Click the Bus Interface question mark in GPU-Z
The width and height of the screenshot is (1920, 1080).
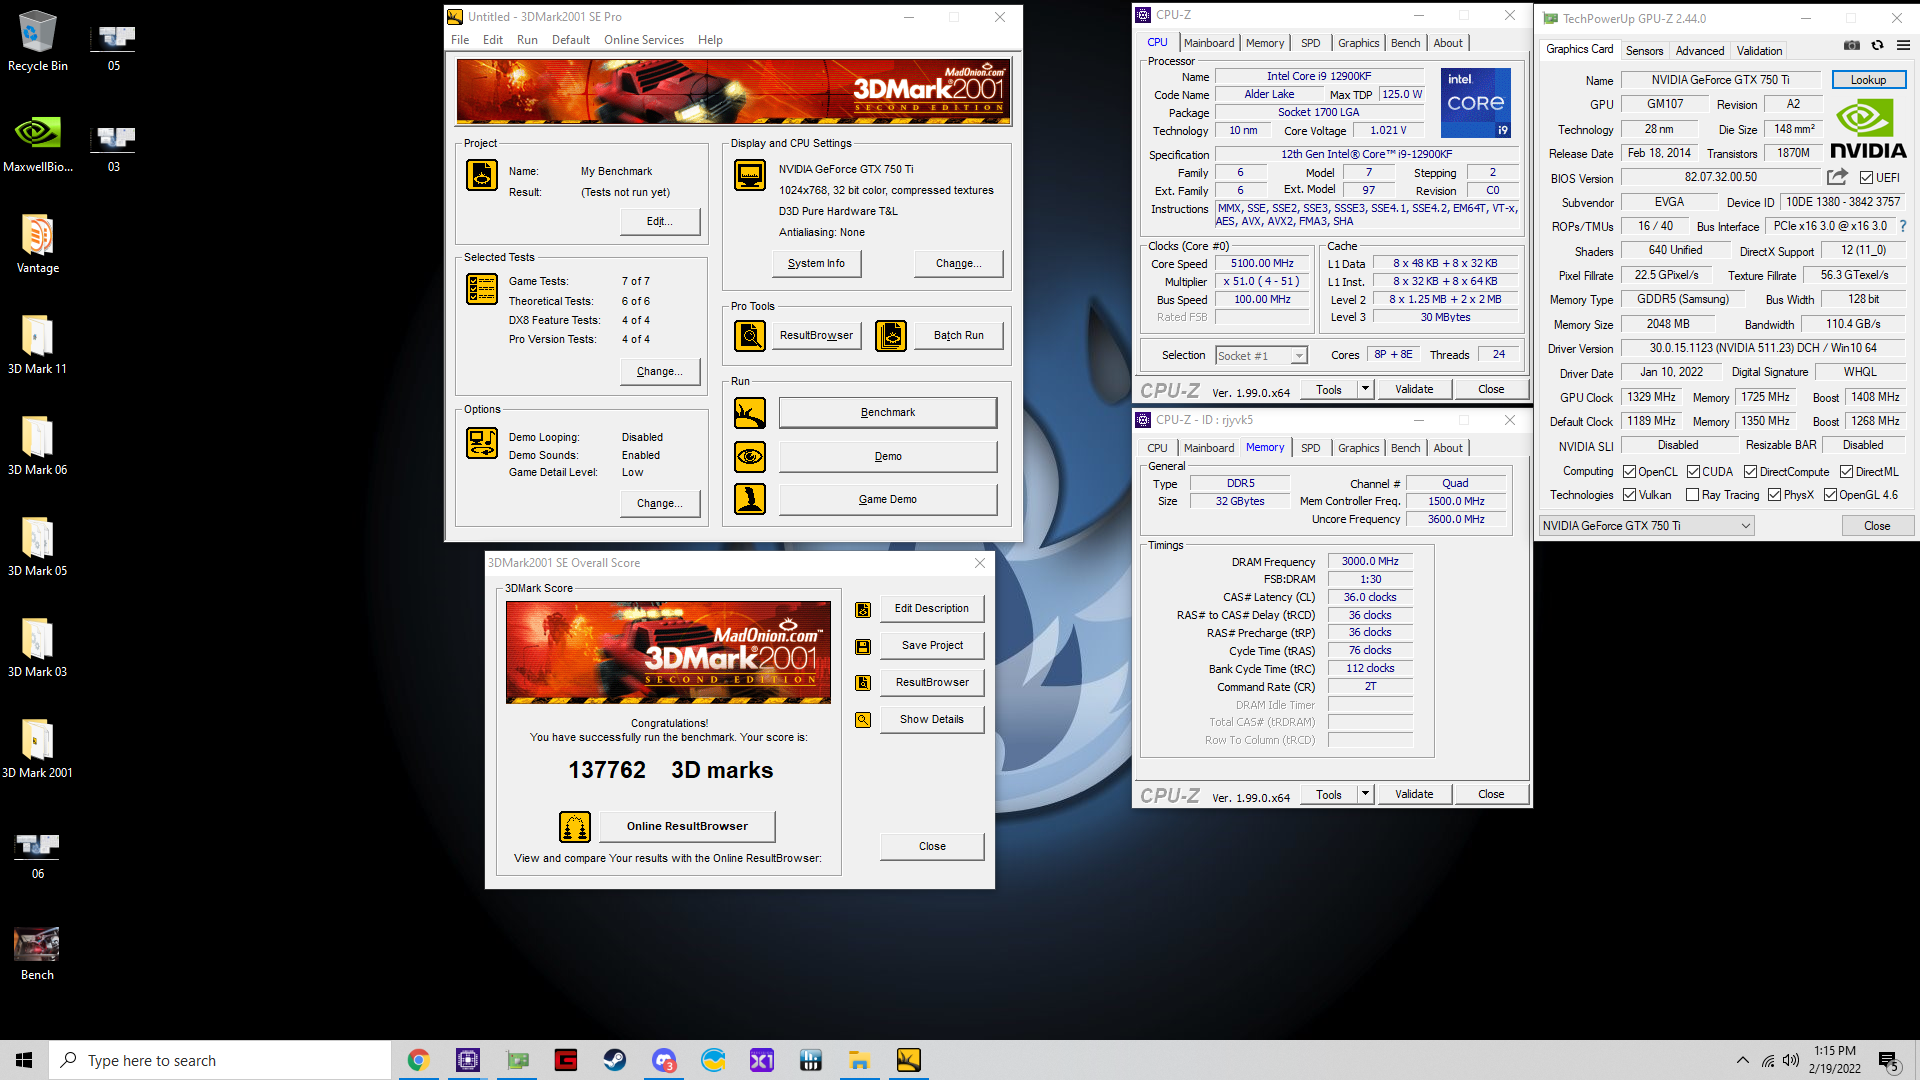[x=1903, y=227]
